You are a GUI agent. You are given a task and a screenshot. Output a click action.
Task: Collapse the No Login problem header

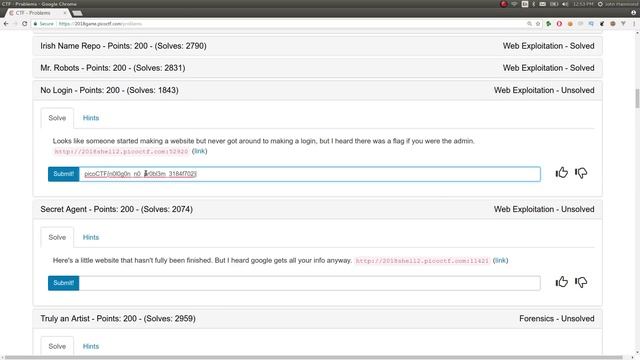coord(317,90)
